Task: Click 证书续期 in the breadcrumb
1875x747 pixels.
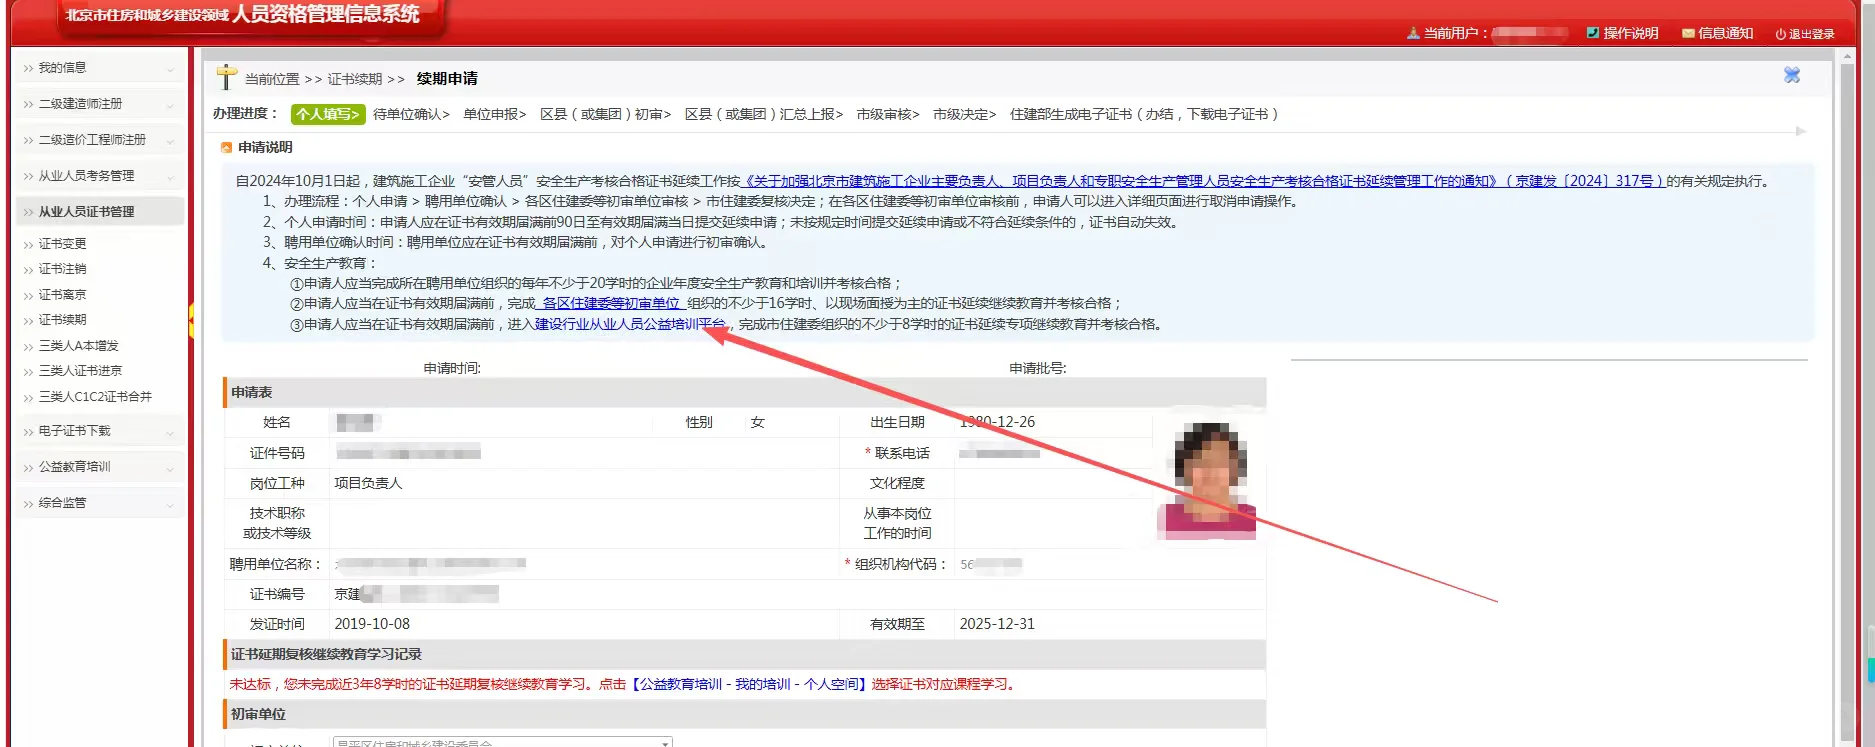Action: pyautogui.click(x=355, y=79)
